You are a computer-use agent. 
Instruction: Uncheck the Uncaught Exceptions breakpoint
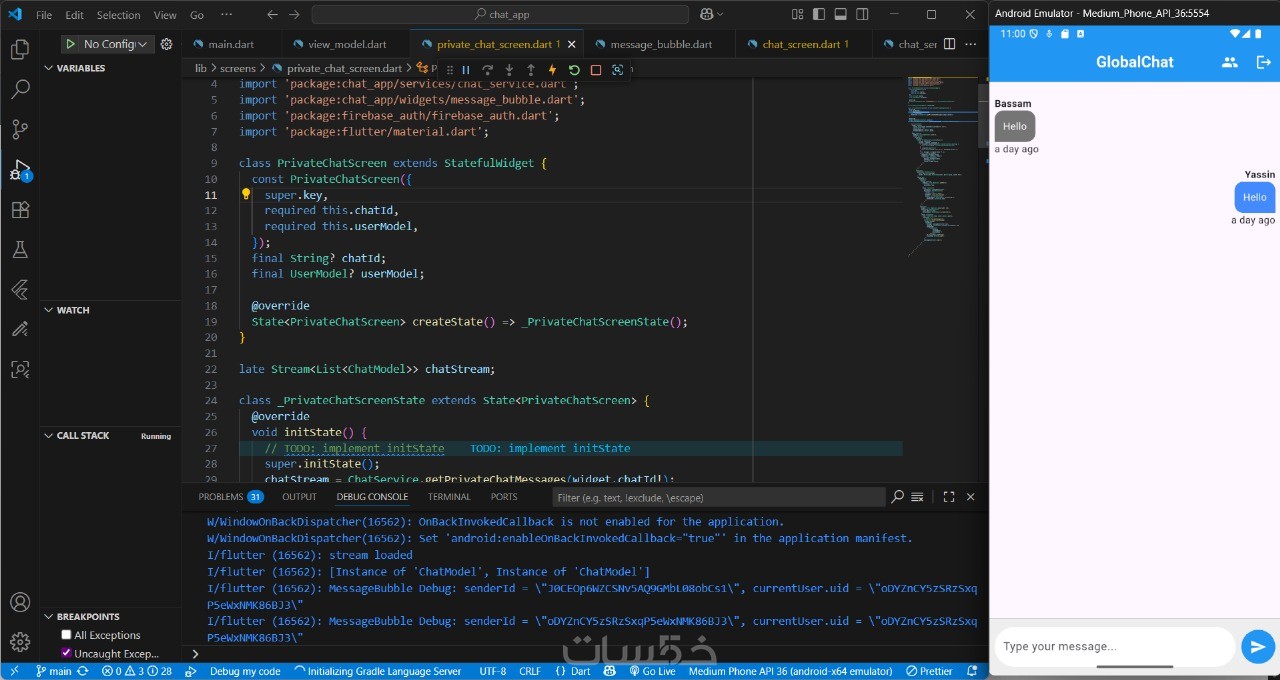point(66,653)
